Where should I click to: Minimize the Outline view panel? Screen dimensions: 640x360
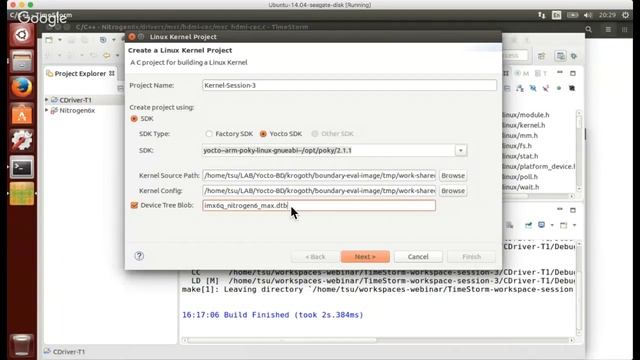point(560,73)
